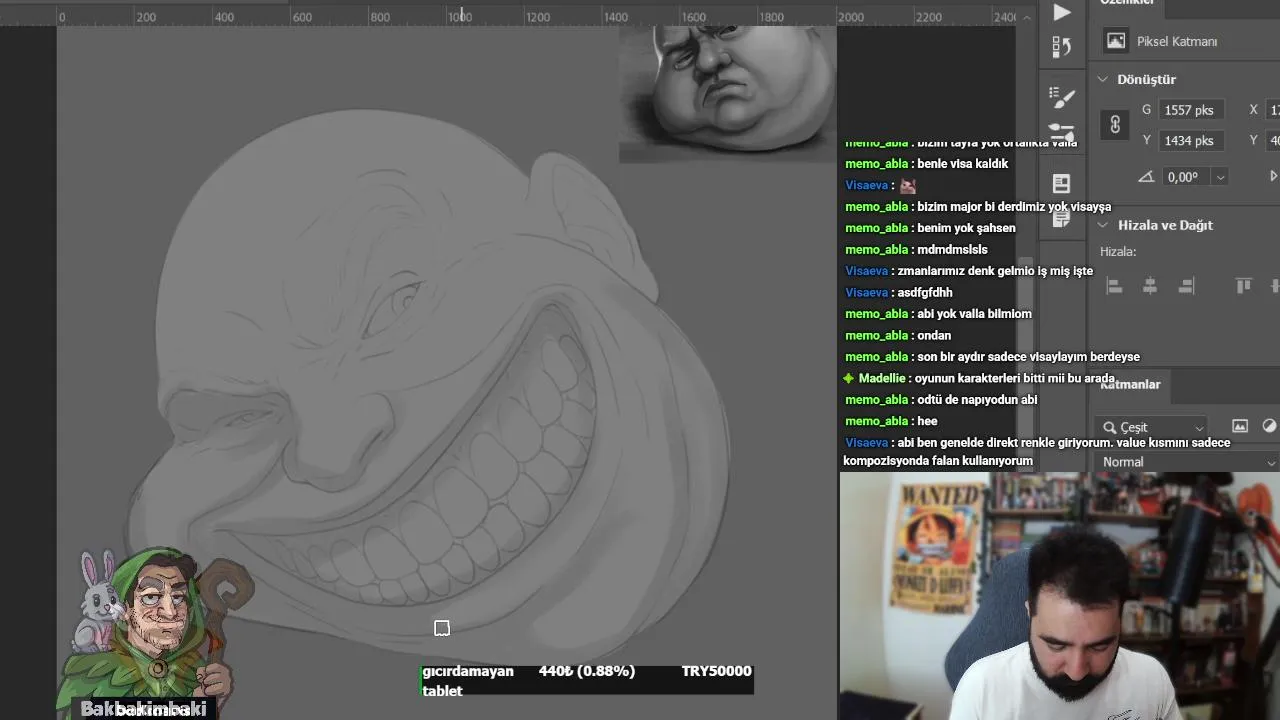Open the Brush Settings panel icon
This screenshot has width=1280, height=720.
coord(1062,97)
